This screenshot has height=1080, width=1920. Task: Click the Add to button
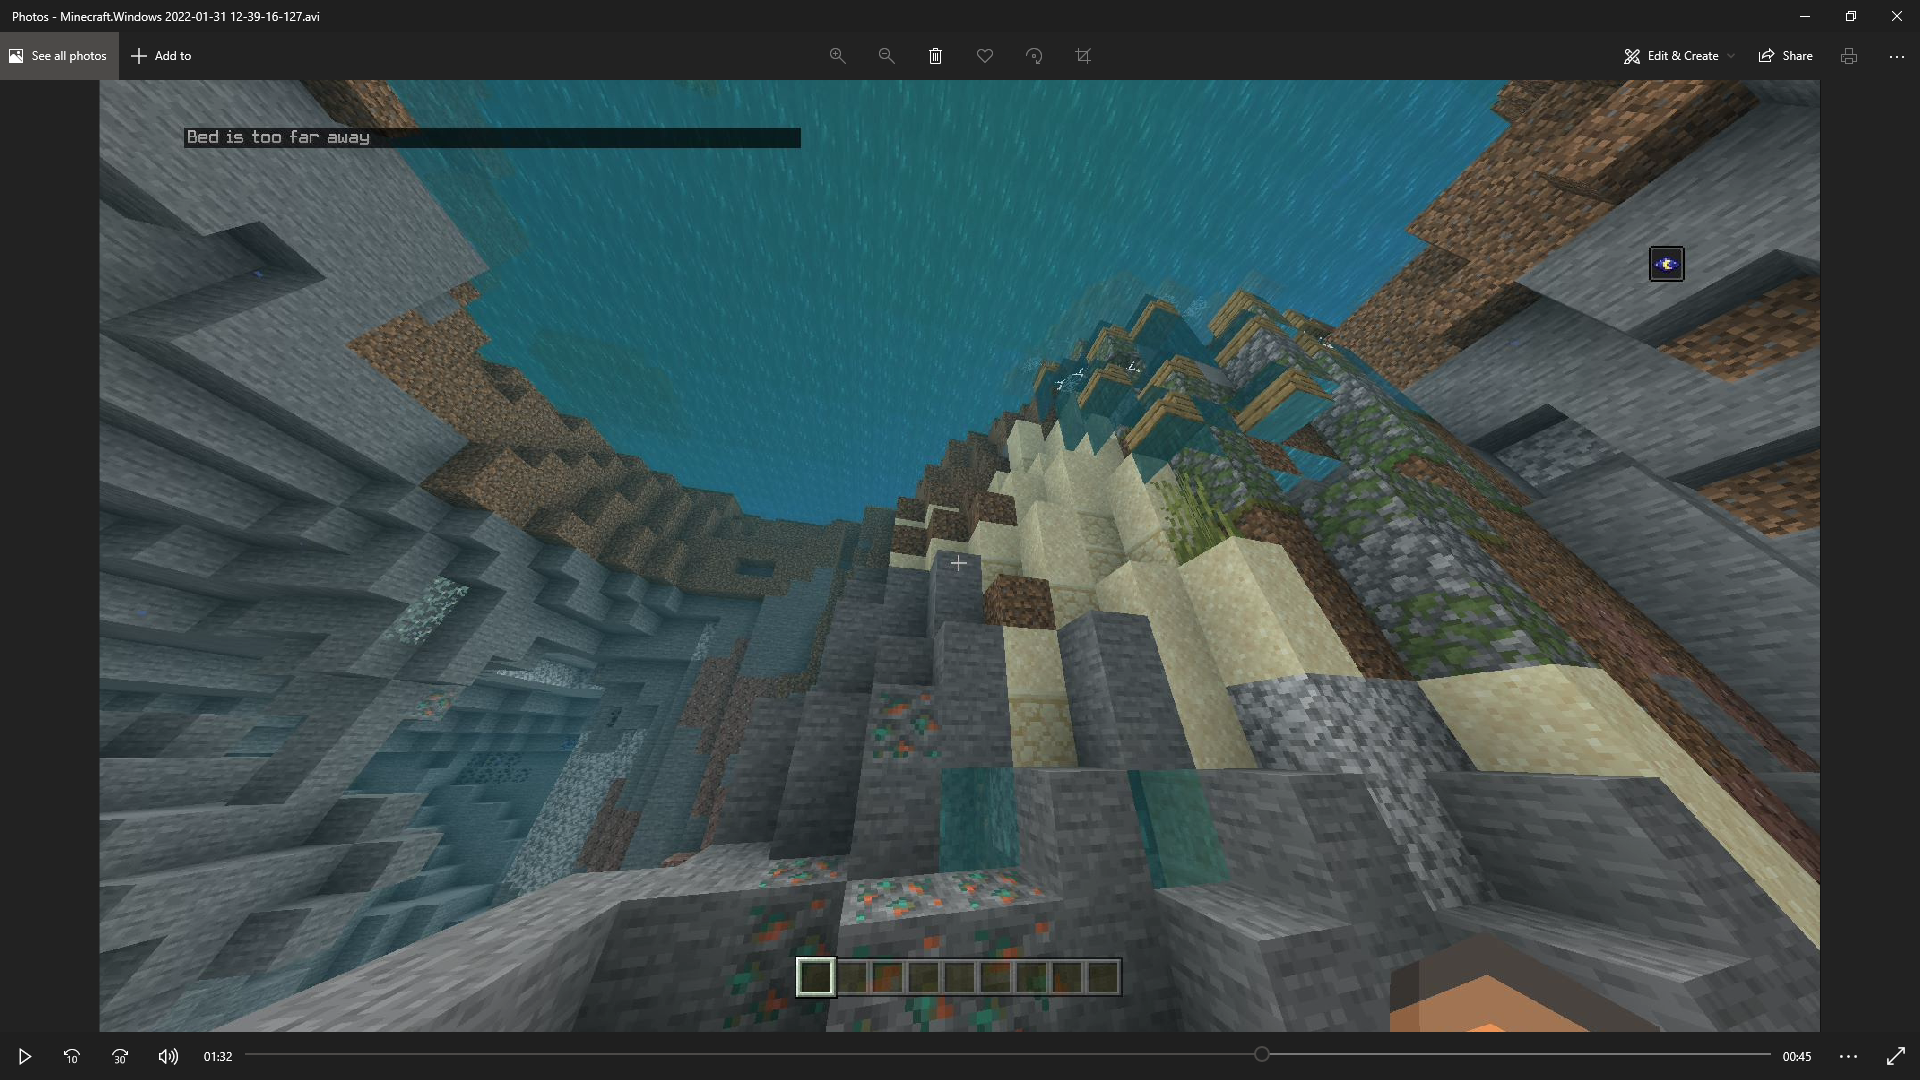pyautogui.click(x=161, y=56)
